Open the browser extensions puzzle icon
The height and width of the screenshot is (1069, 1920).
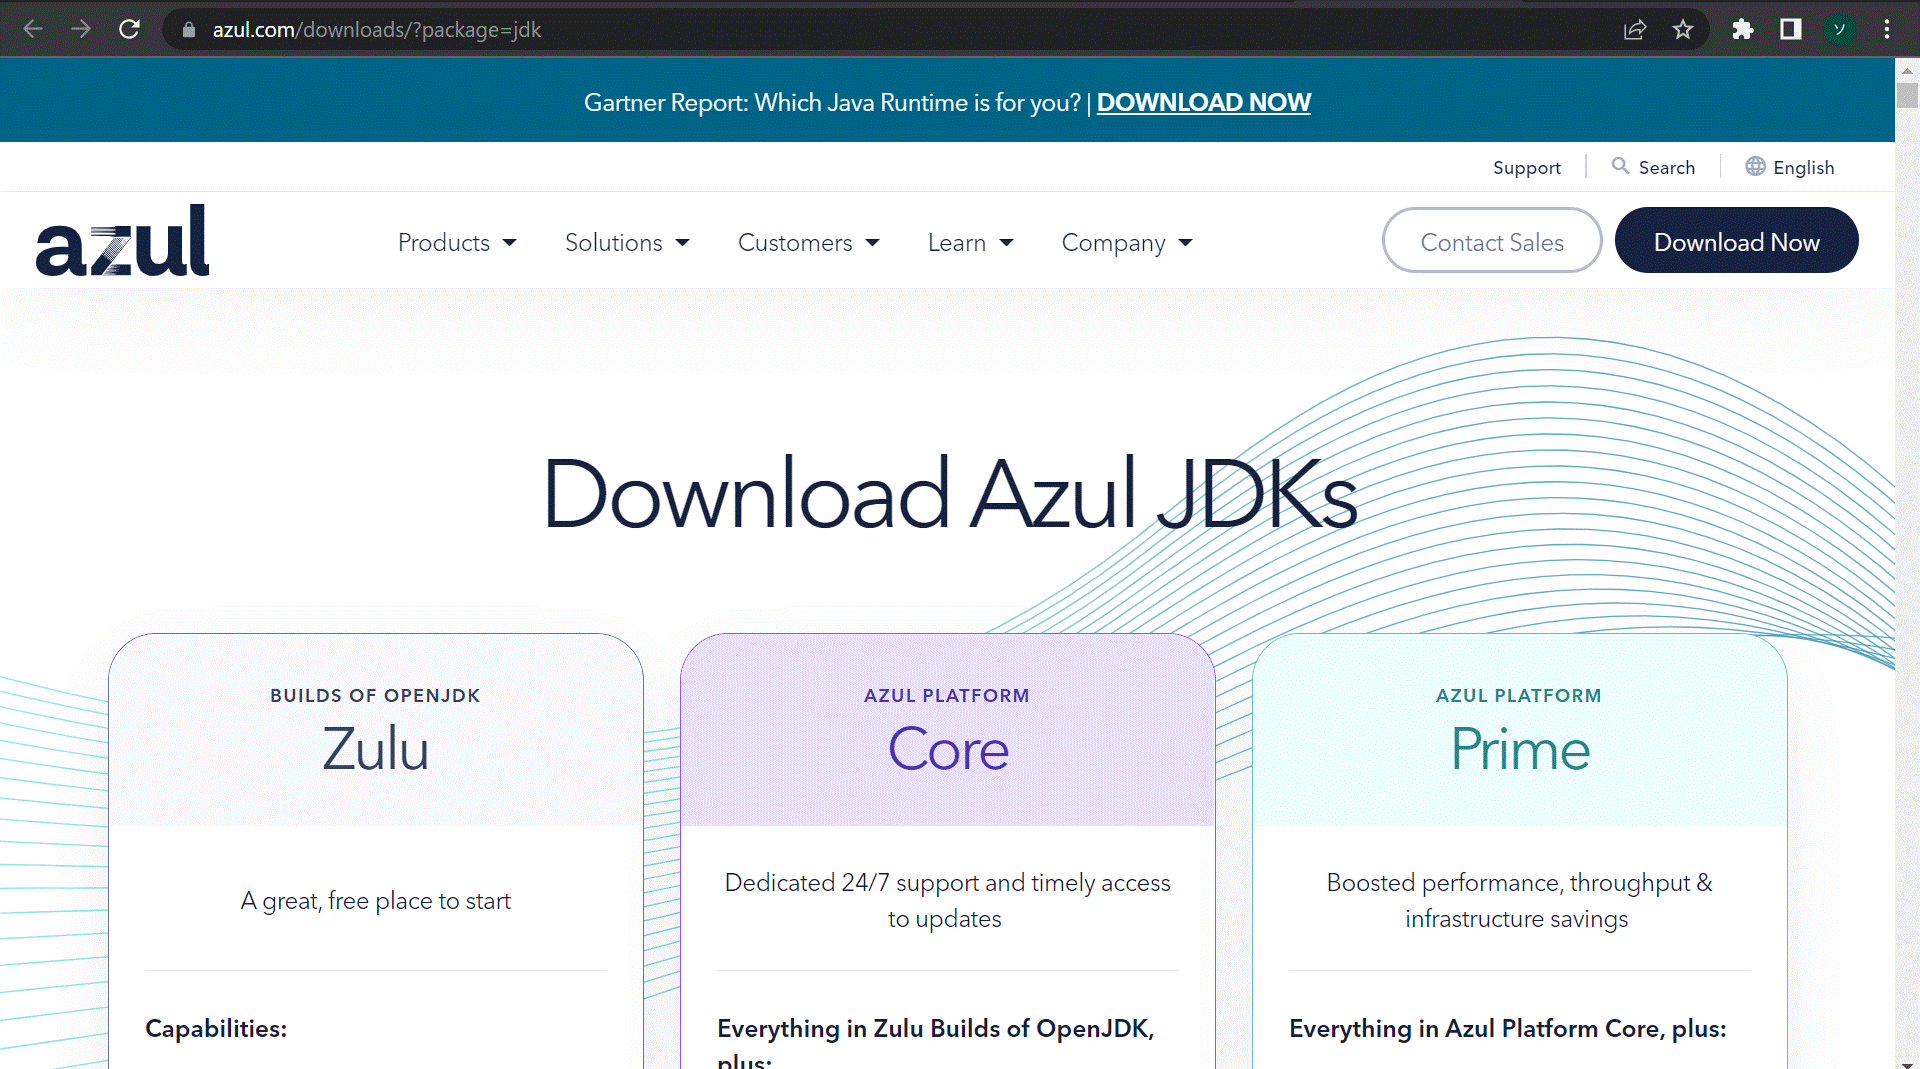click(x=1743, y=29)
